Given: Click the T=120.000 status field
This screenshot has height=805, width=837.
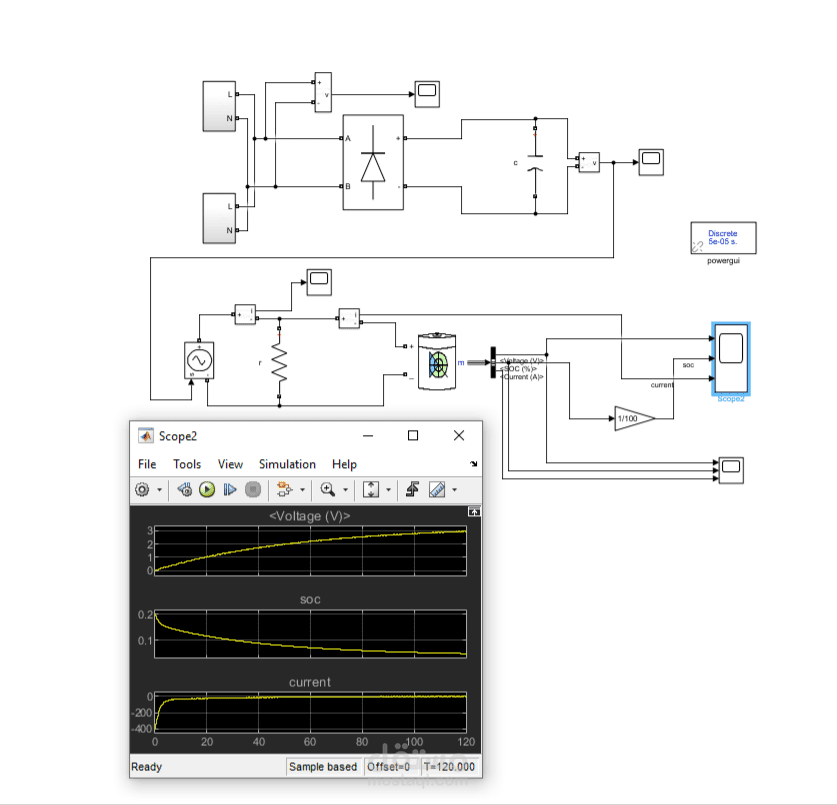Looking at the screenshot, I should [449, 767].
